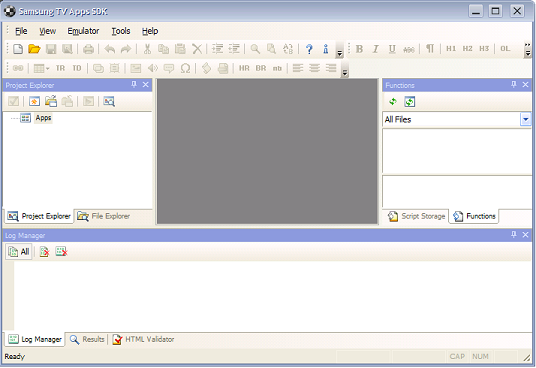Pin the Project Explorer panel

tap(134, 84)
